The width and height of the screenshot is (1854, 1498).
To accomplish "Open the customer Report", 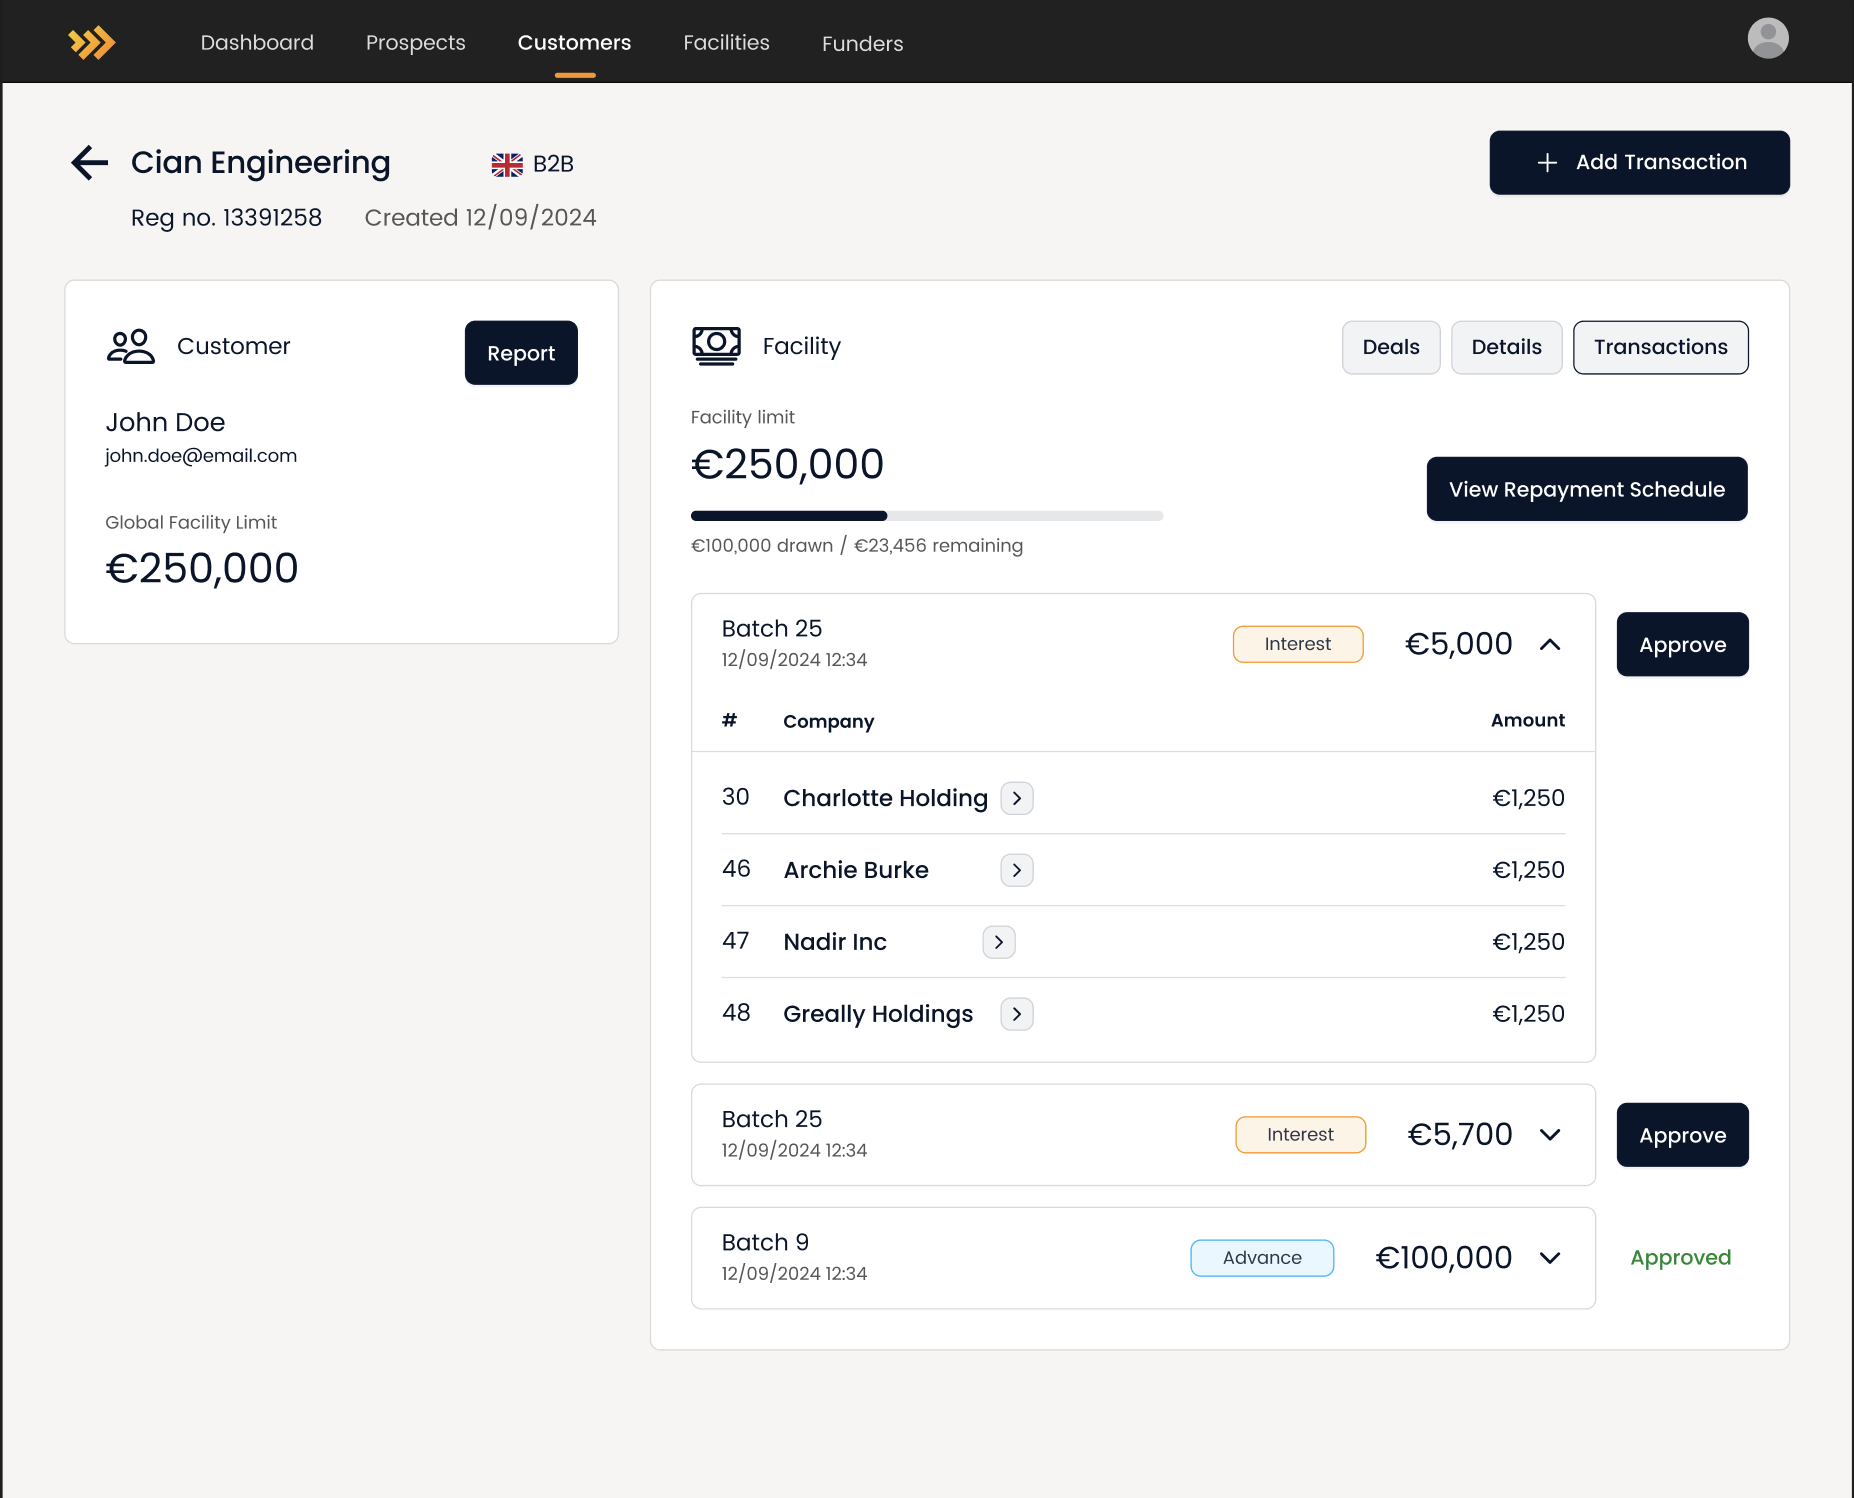I will (x=521, y=352).
